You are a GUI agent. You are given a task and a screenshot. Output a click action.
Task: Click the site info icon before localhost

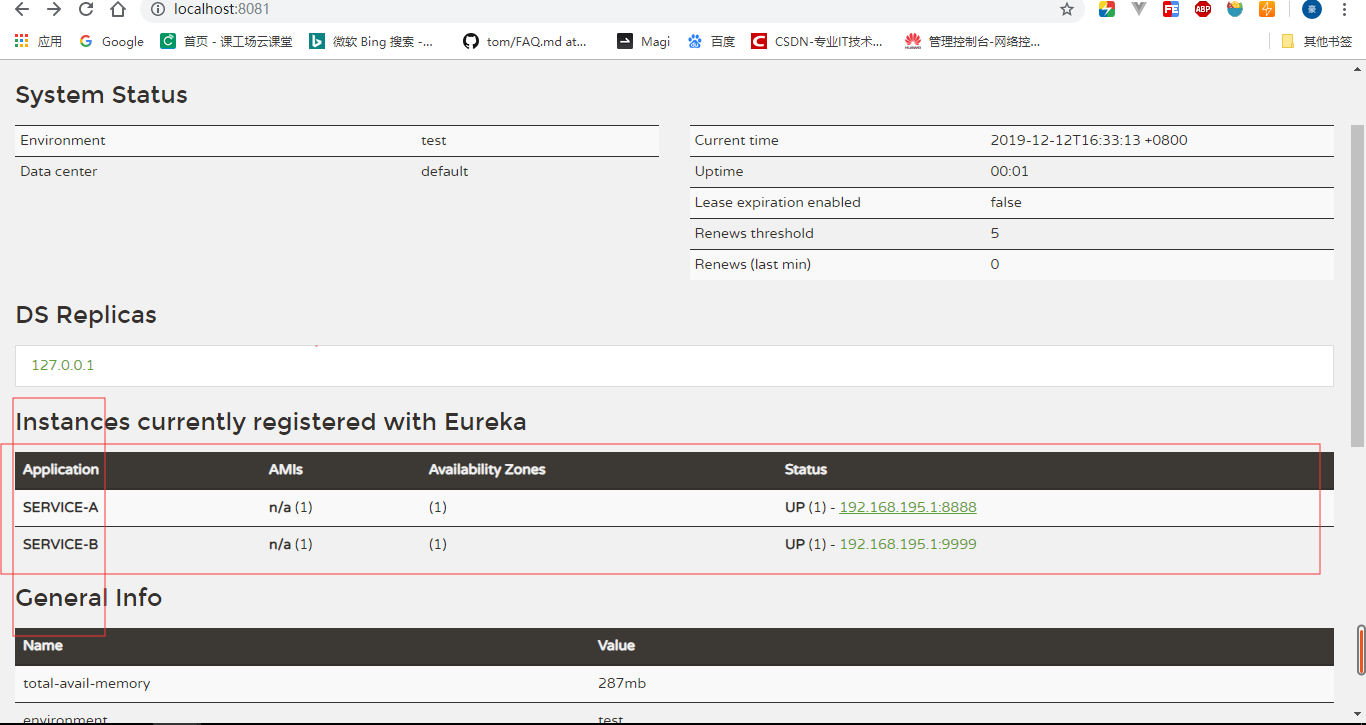coord(158,9)
